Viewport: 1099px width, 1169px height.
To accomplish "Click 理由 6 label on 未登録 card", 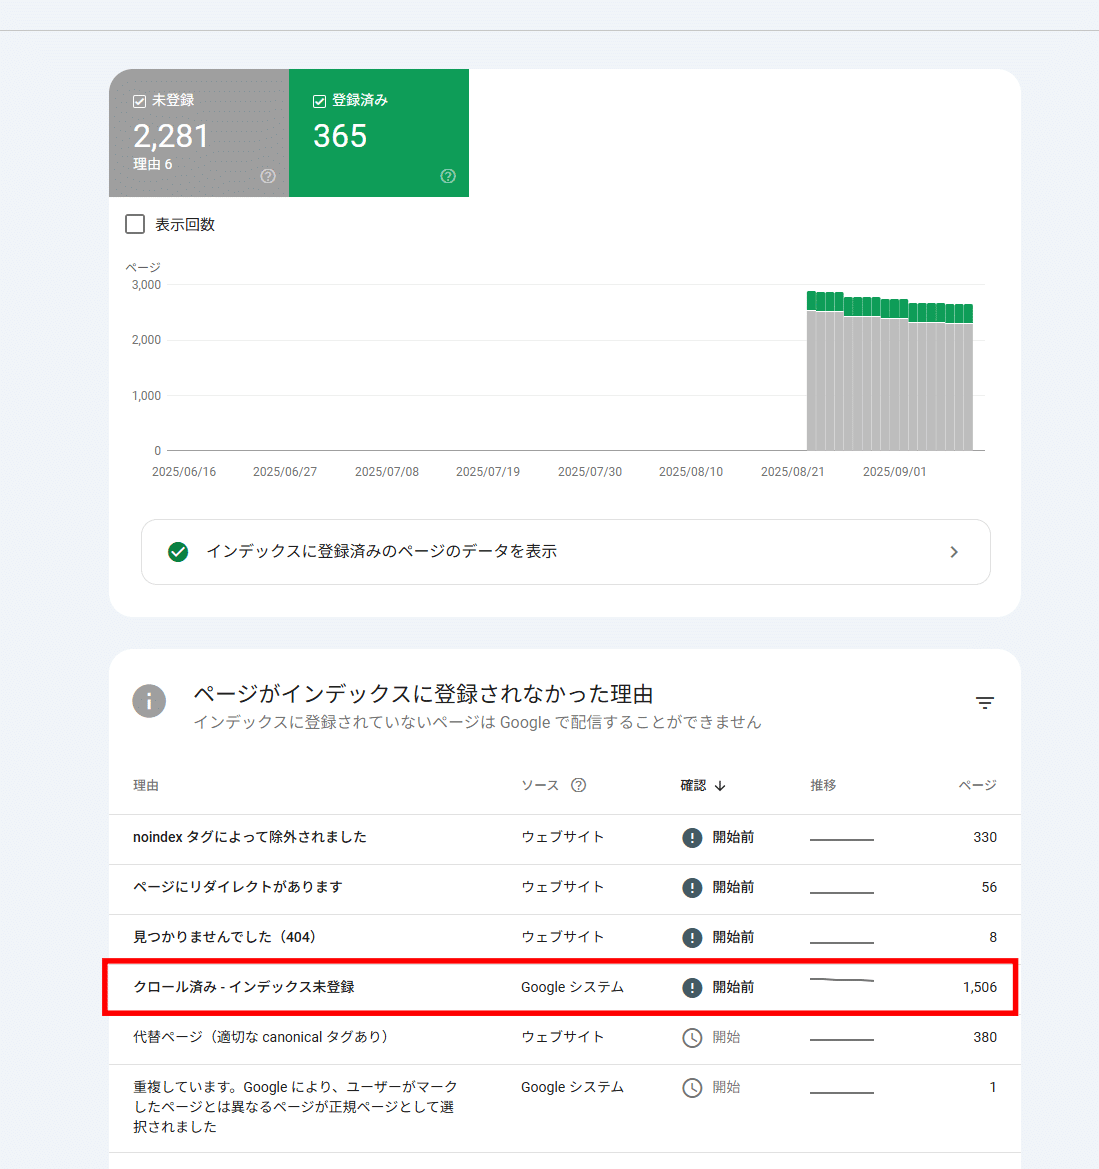I will [153, 164].
